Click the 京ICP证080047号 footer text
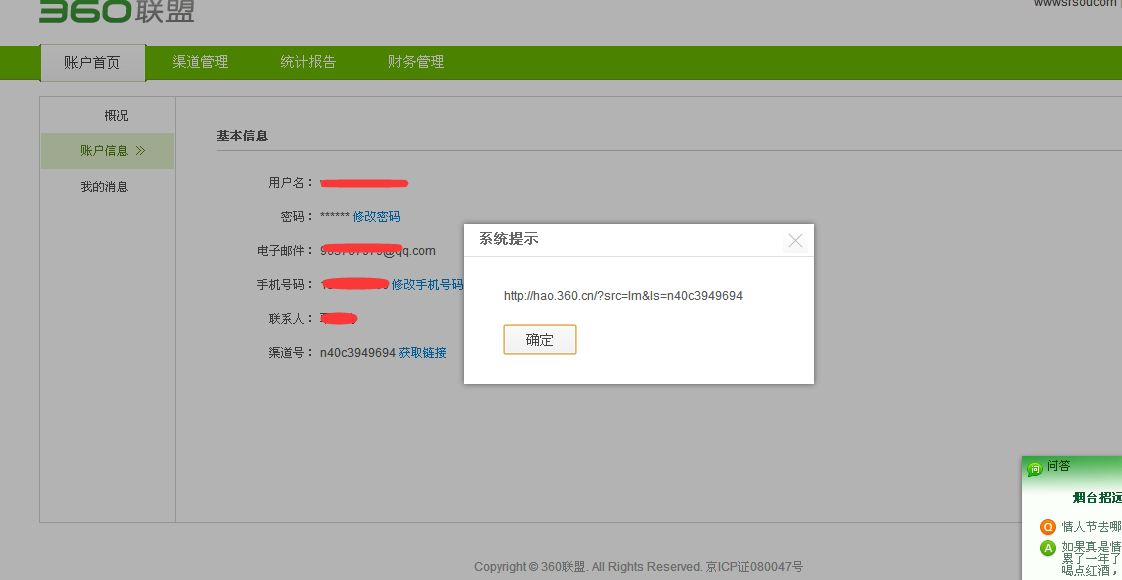 coord(754,567)
